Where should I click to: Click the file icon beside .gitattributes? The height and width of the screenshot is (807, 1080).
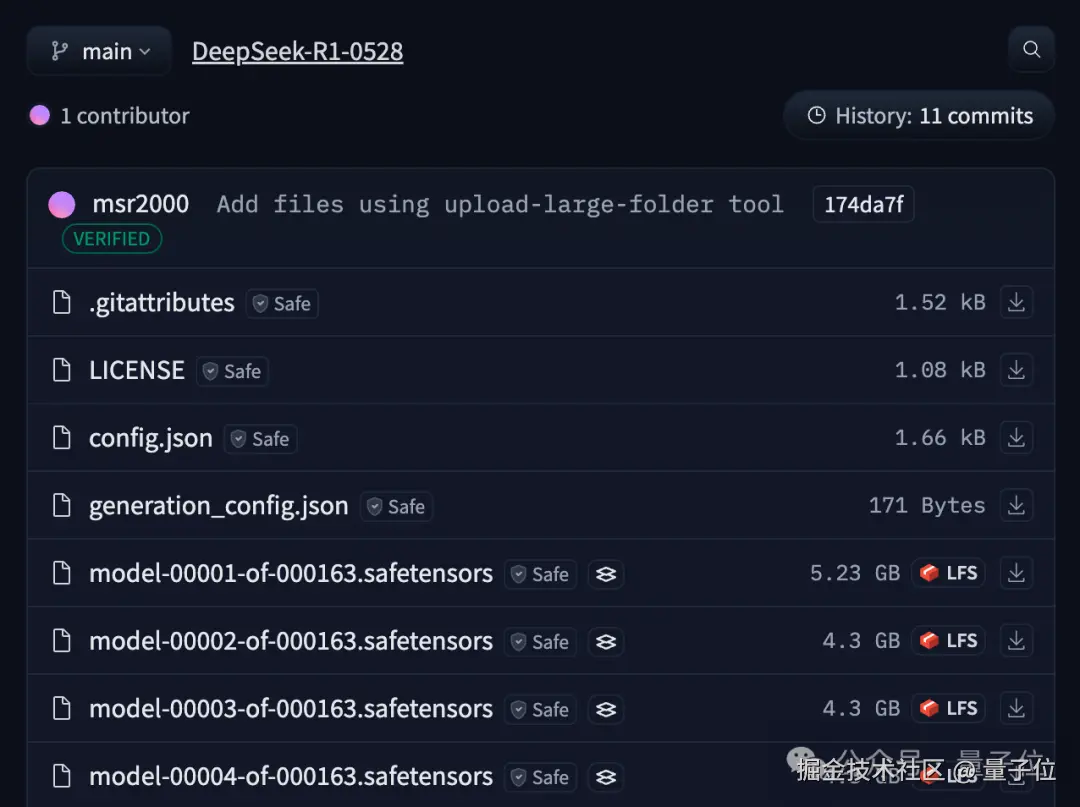pos(62,302)
